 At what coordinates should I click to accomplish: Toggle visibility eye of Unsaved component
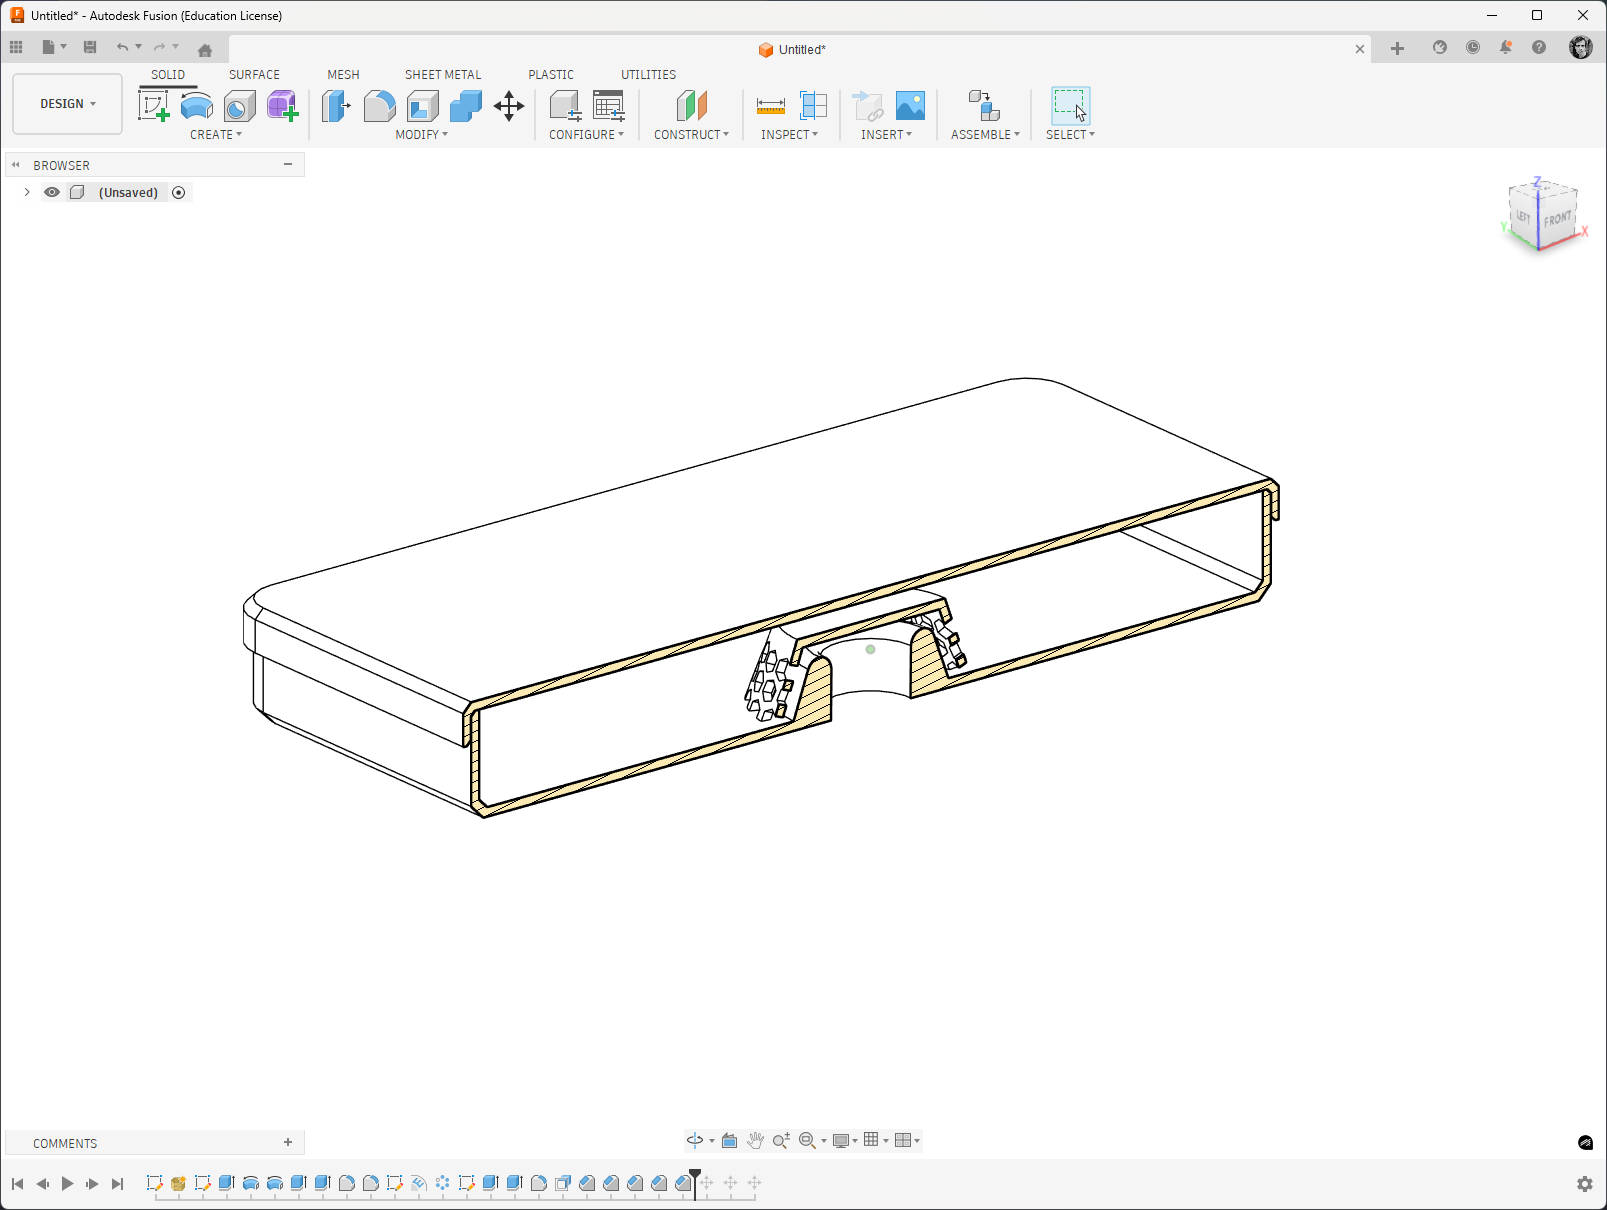pos(52,192)
